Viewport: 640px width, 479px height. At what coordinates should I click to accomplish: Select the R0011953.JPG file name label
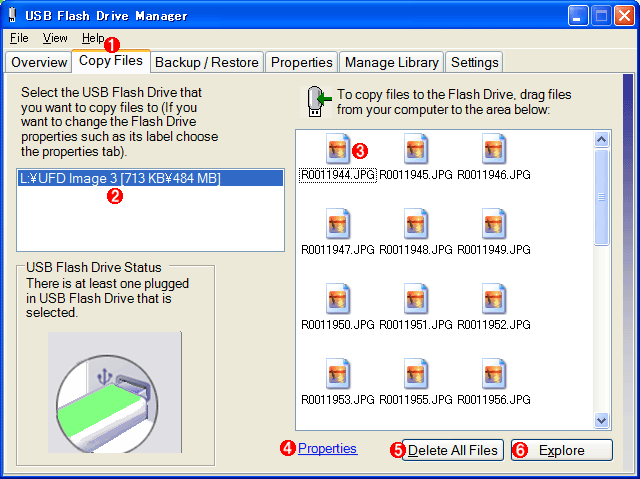338,400
